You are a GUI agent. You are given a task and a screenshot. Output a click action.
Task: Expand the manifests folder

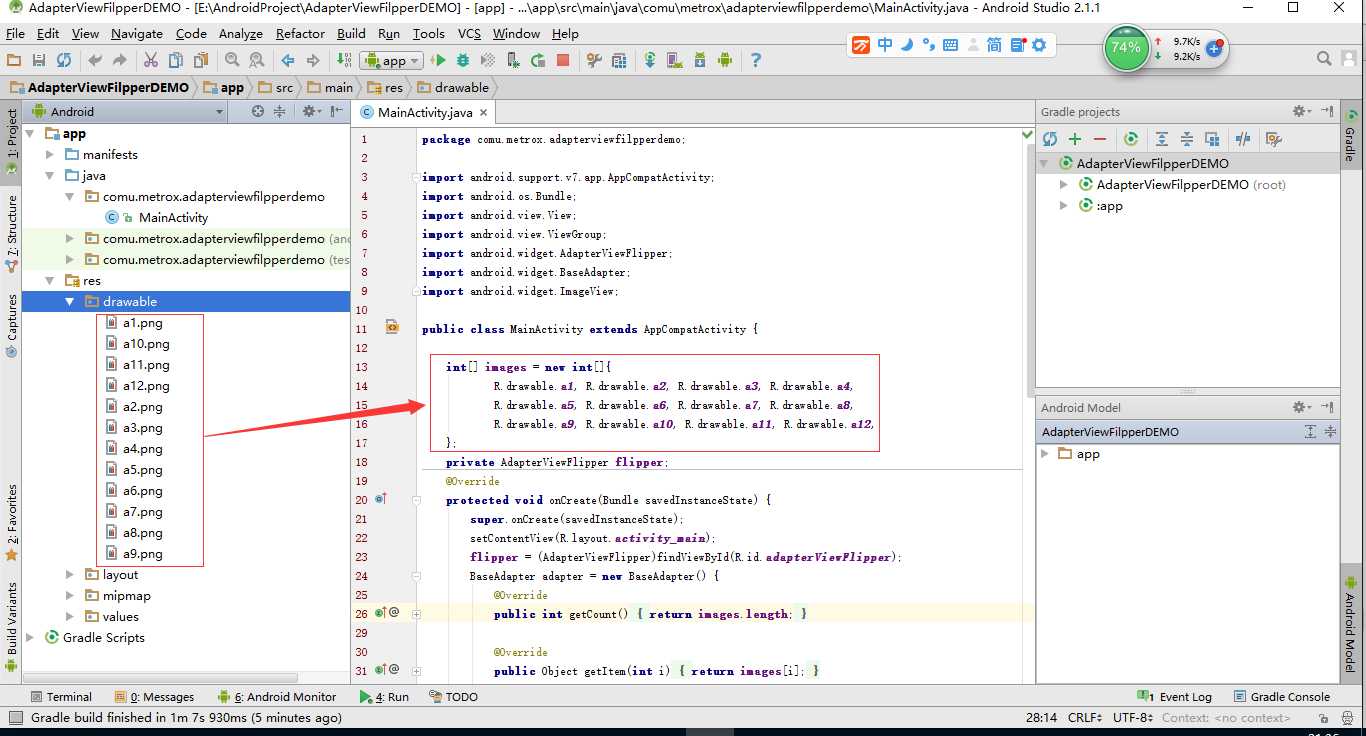(x=51, y=154)
